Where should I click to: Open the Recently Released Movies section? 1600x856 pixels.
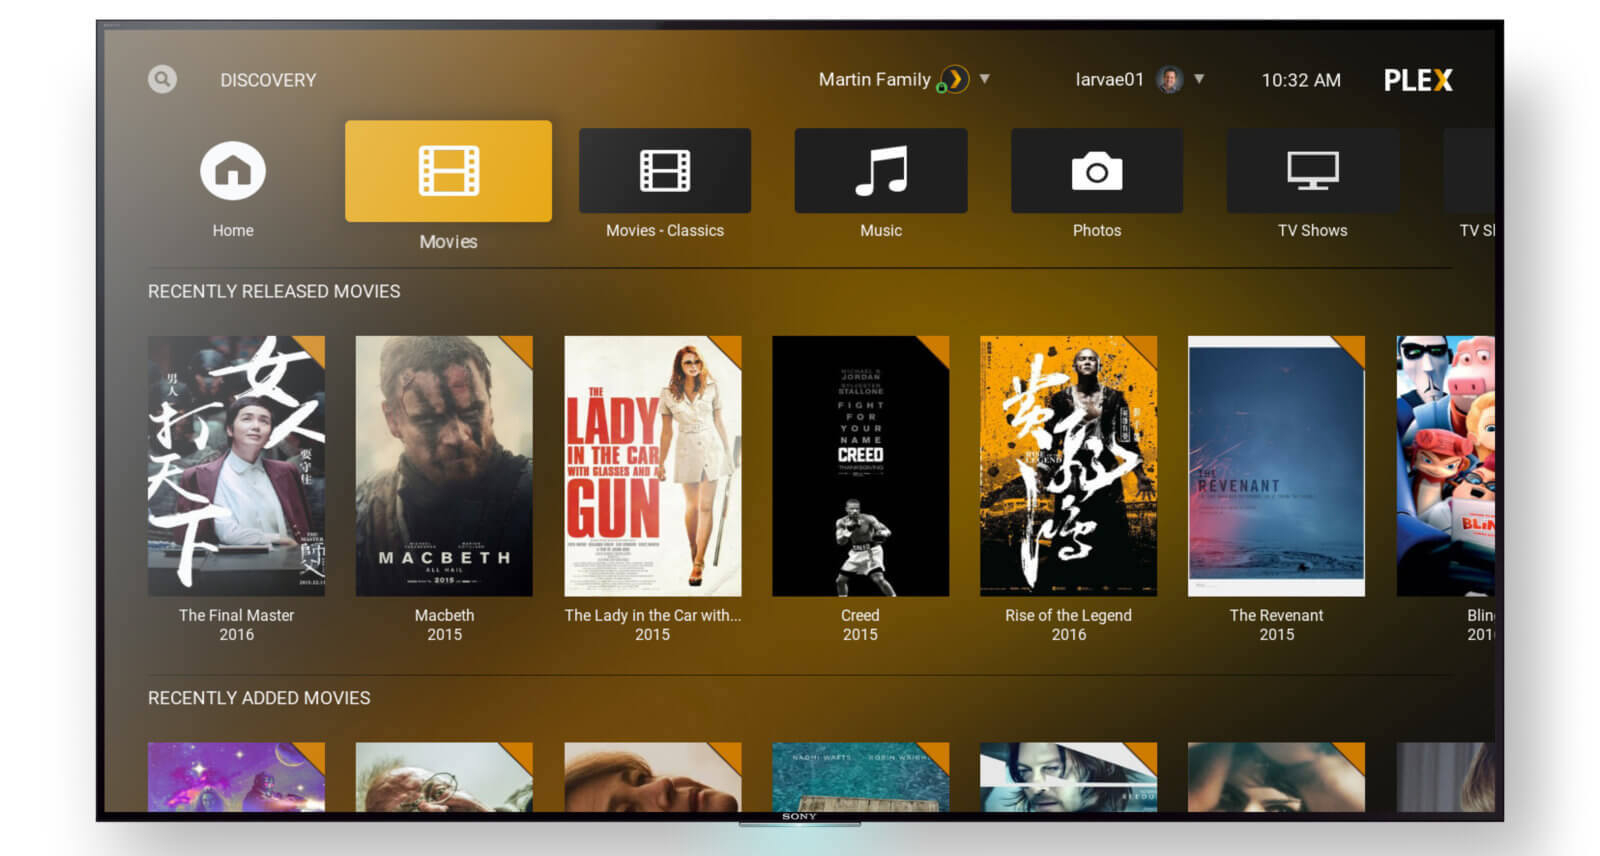[x=274, y=291]
